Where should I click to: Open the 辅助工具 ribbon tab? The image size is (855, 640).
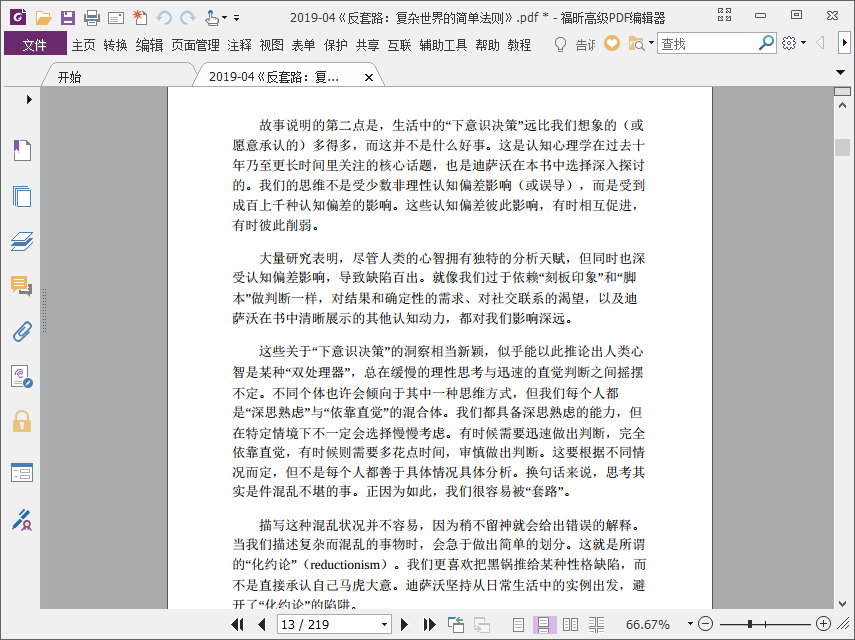443,45
